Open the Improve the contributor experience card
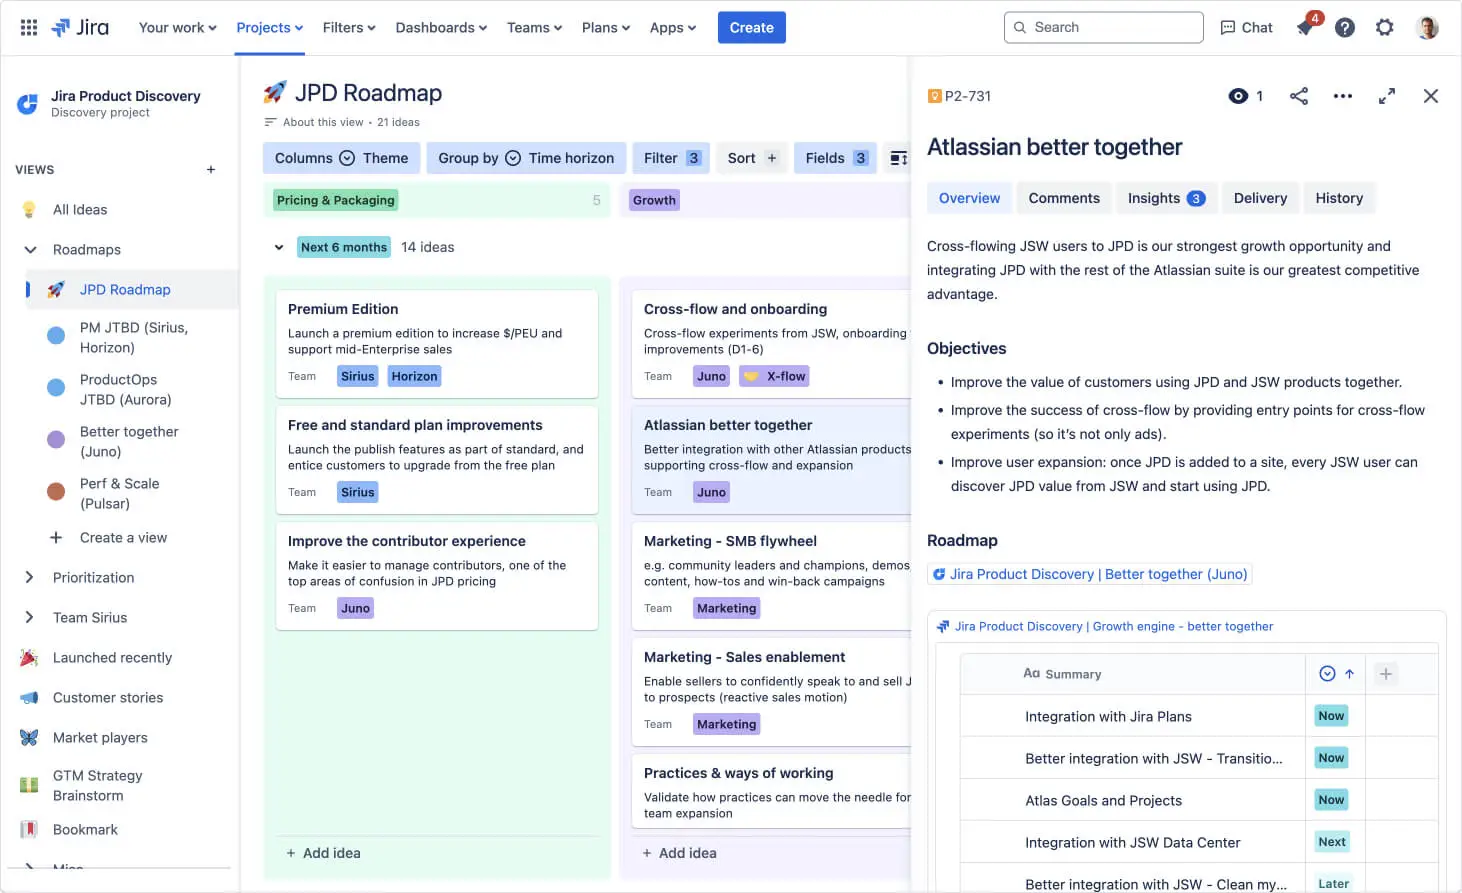This screenshot has width=1462, height=893. pos(437,575)
